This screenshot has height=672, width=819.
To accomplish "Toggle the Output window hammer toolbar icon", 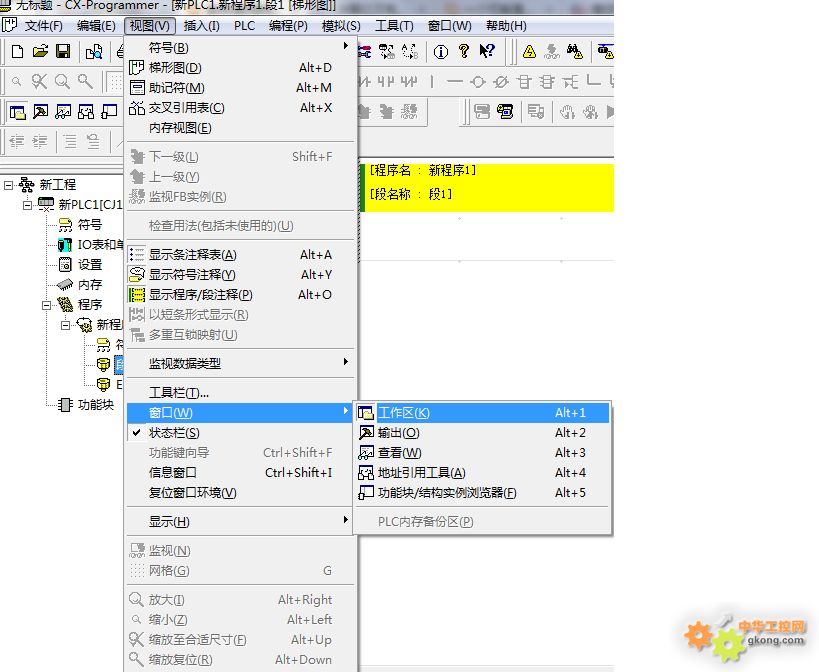I will (x=40, y=112).
